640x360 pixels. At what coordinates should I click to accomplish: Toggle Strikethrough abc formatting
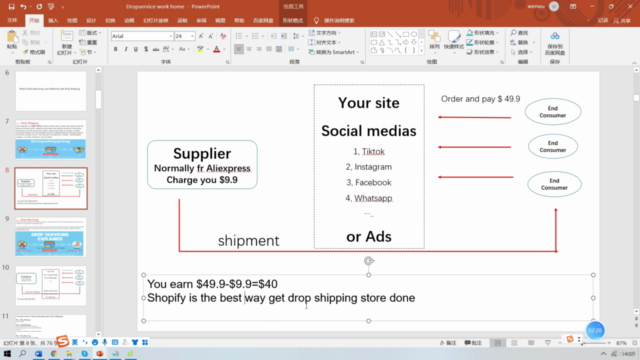coord(156,49)
